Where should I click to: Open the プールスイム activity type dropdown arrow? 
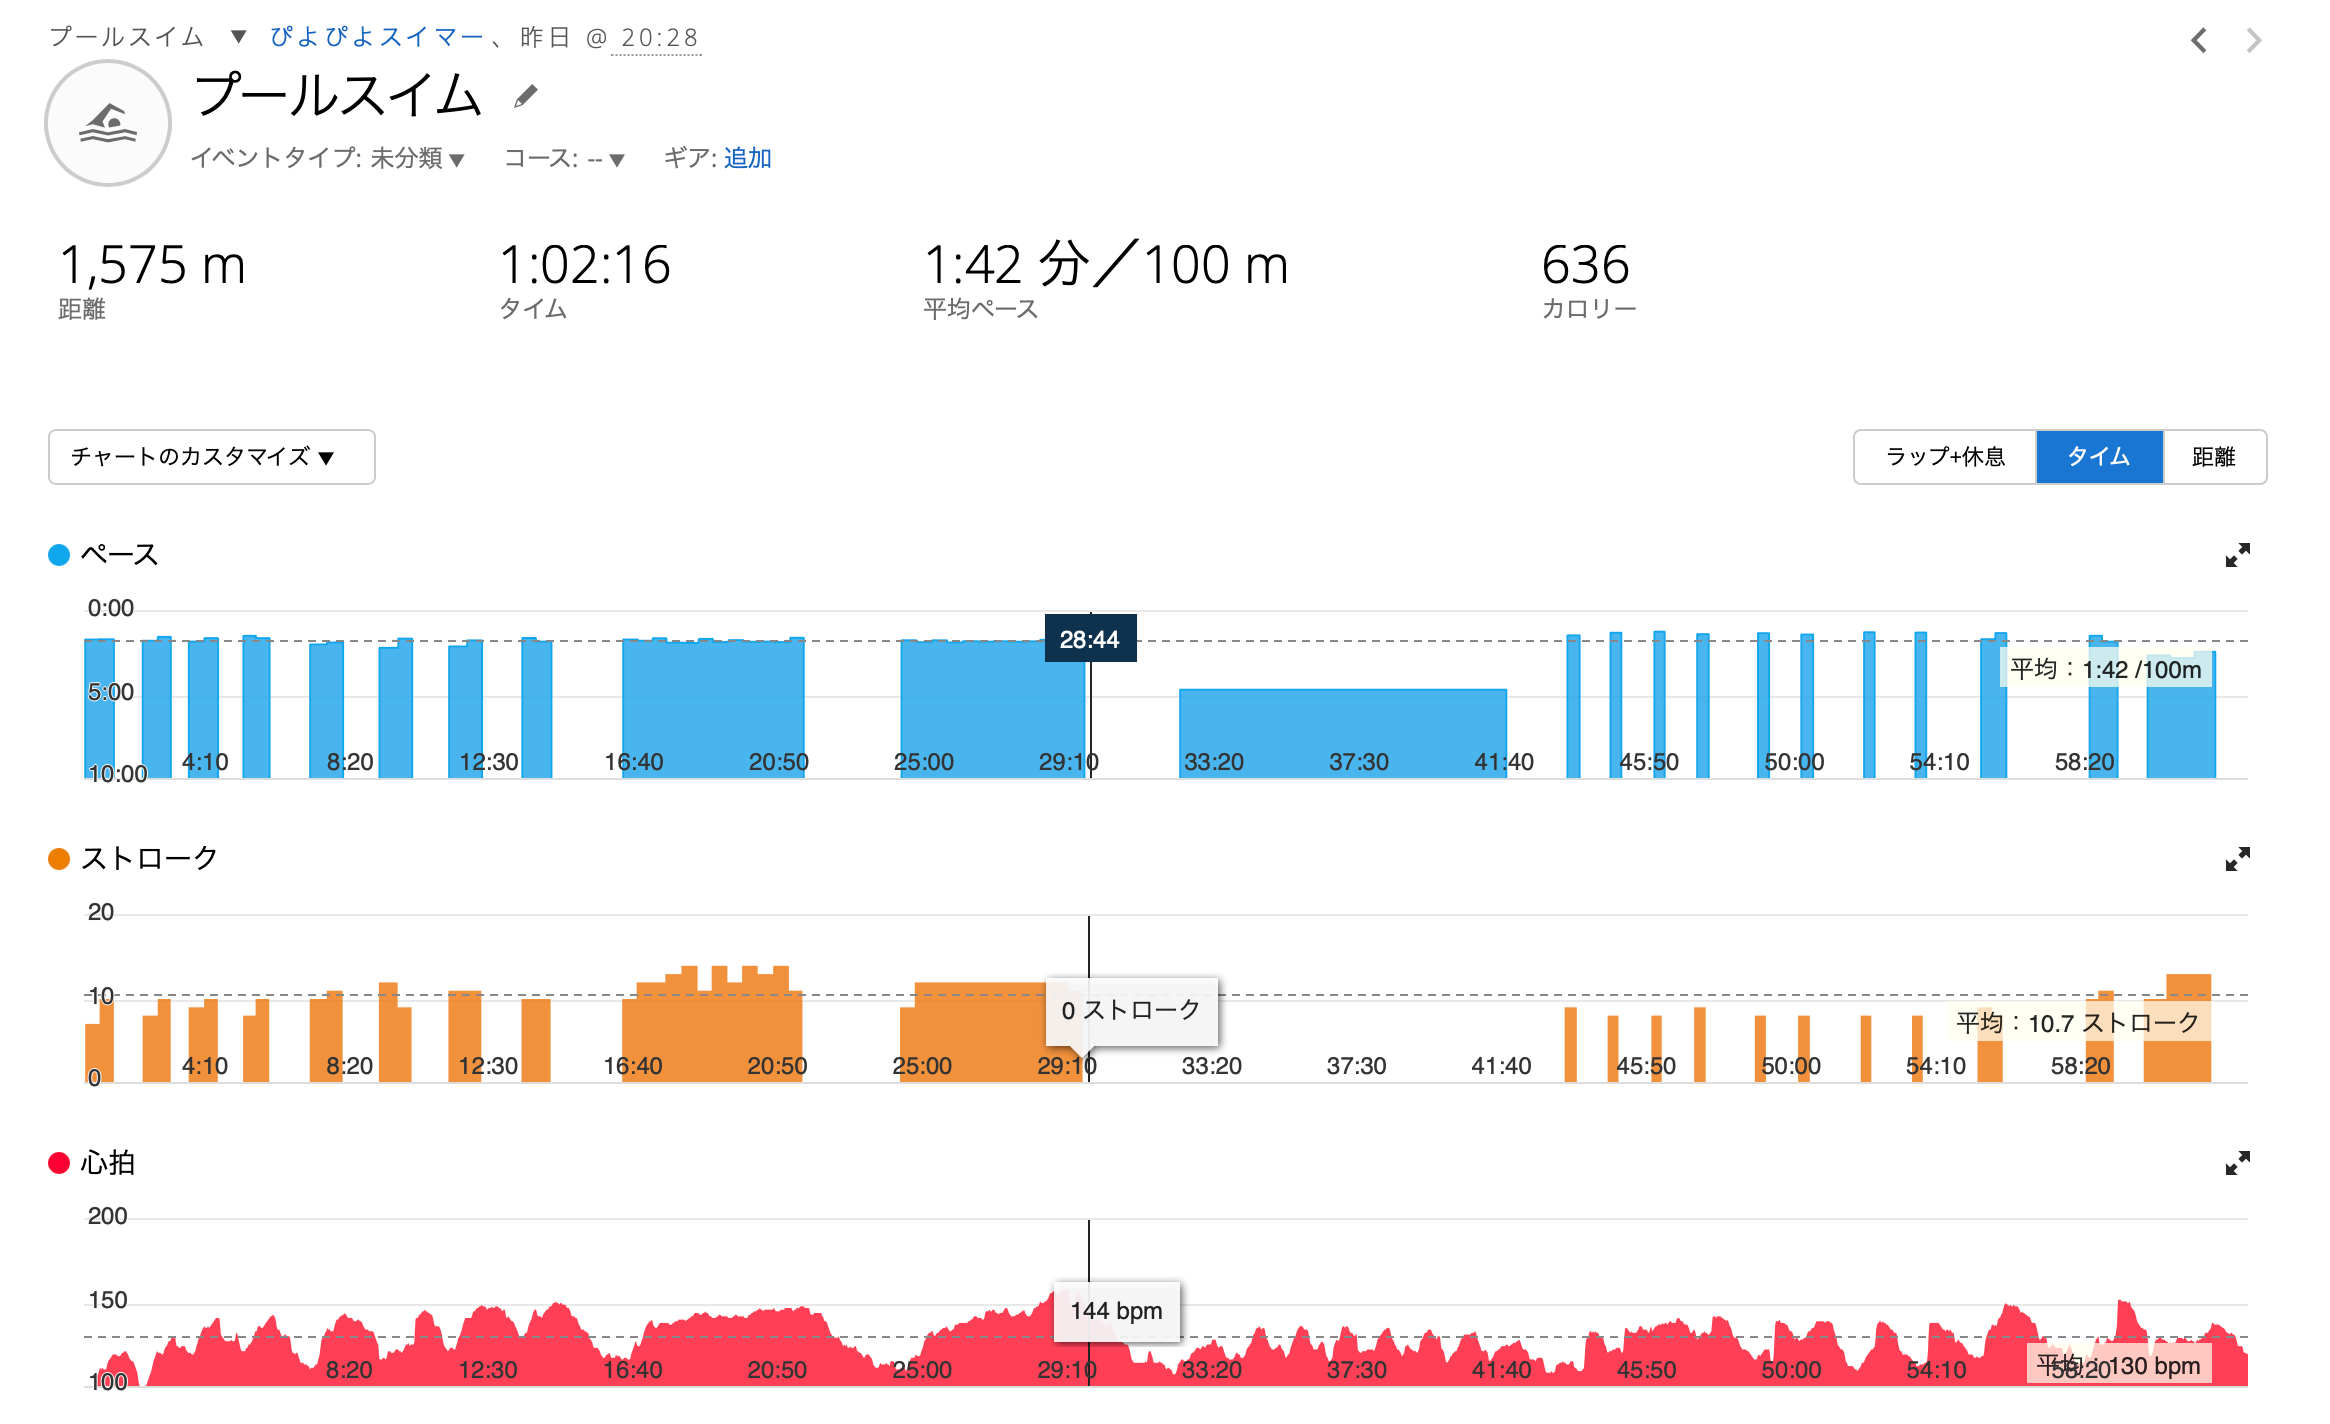(x=238, y=37)
